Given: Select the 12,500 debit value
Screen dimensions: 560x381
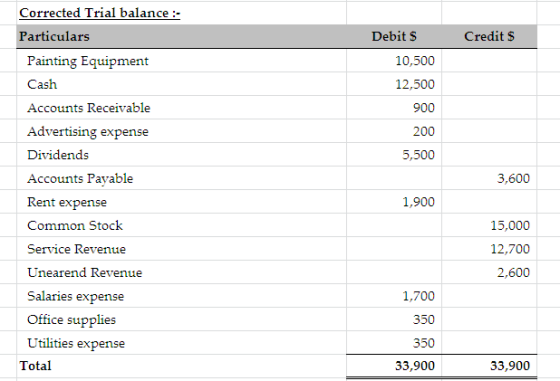Looking at the screenshot, I should [415, 84].
